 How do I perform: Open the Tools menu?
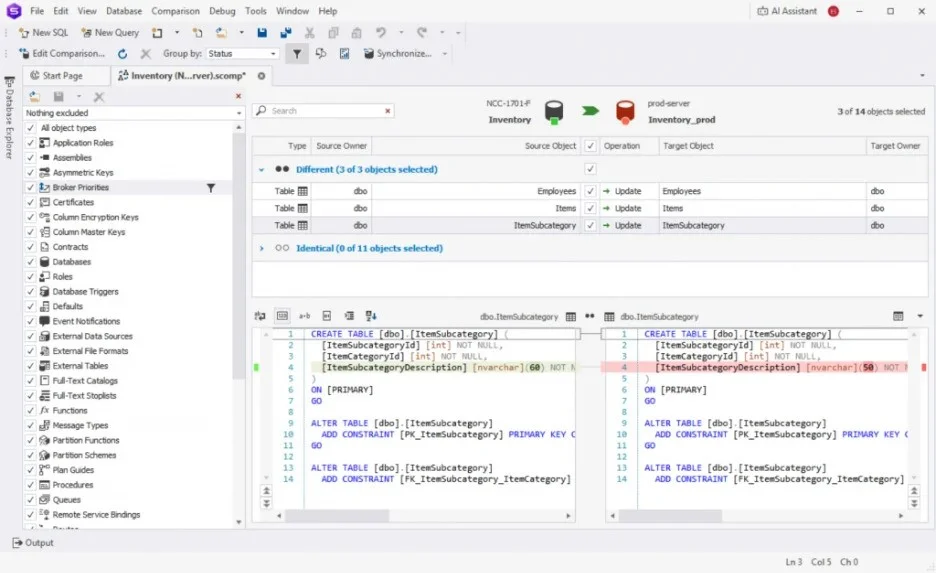pos(255,11)
